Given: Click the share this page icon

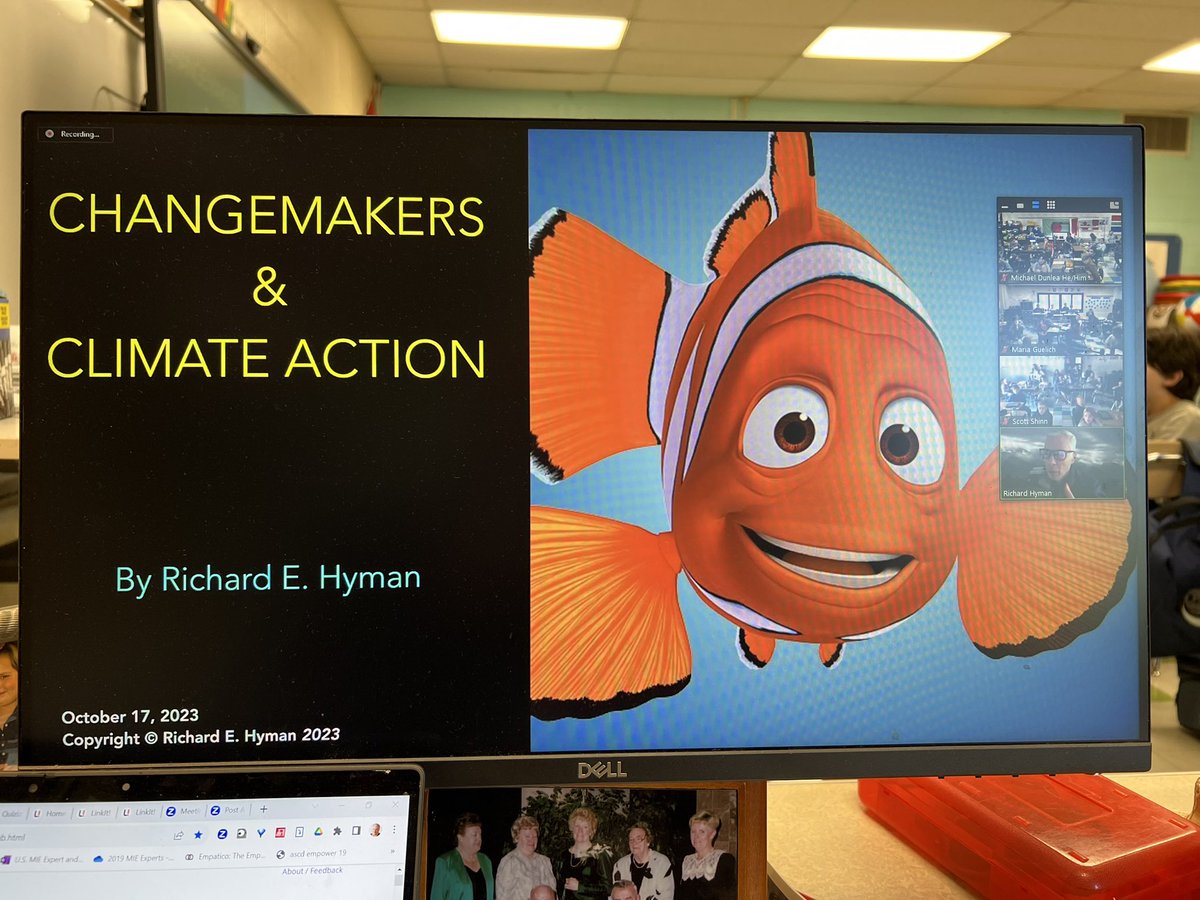Looking at the screenshot, I should 178,835.
